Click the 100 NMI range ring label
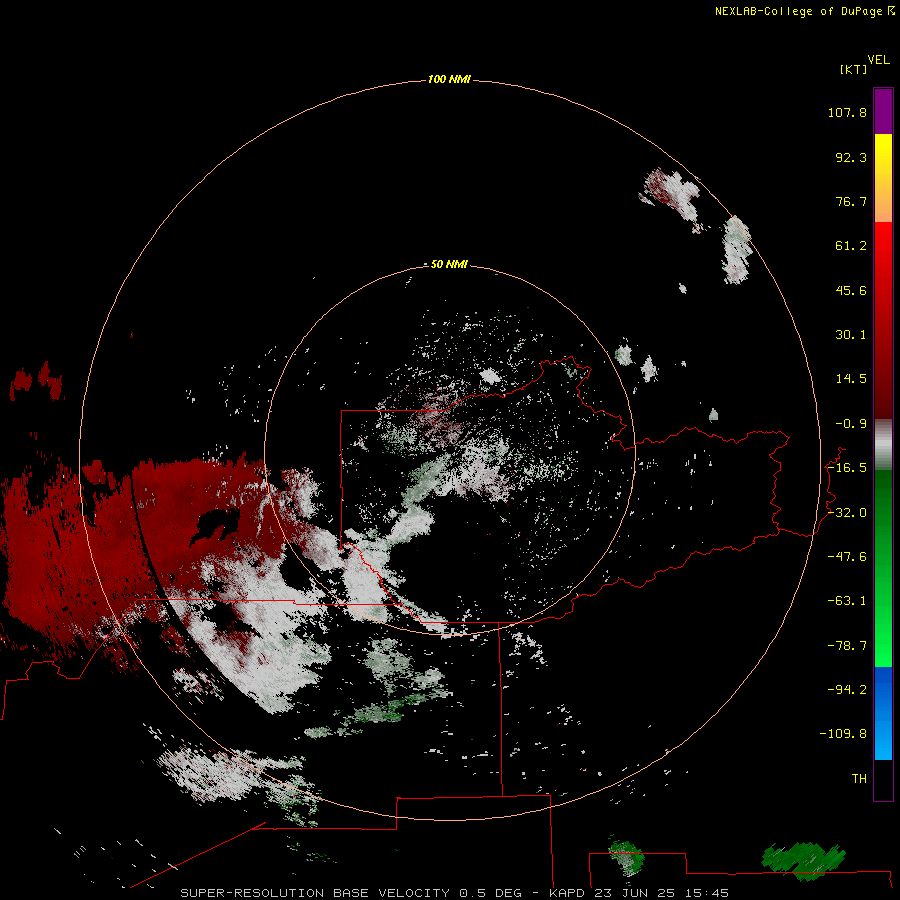The width and height of the screenshot is (900, 900). pyautogui.click(x=449, y=79)
